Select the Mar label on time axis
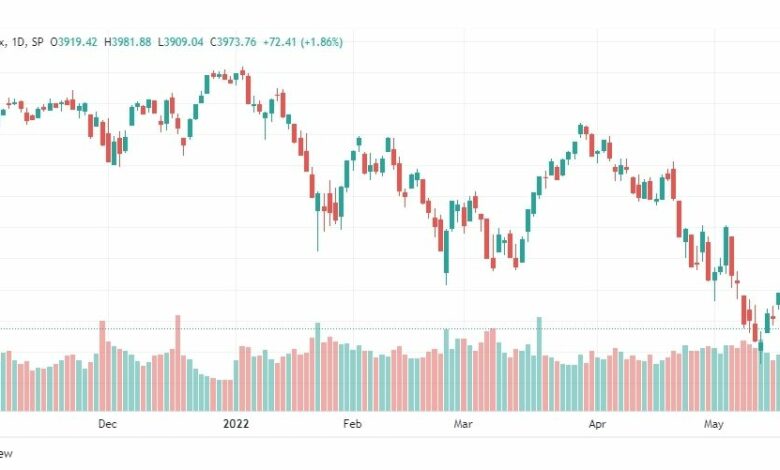The height and width of the screenshot is (470, 780). (x=463, y=424)
